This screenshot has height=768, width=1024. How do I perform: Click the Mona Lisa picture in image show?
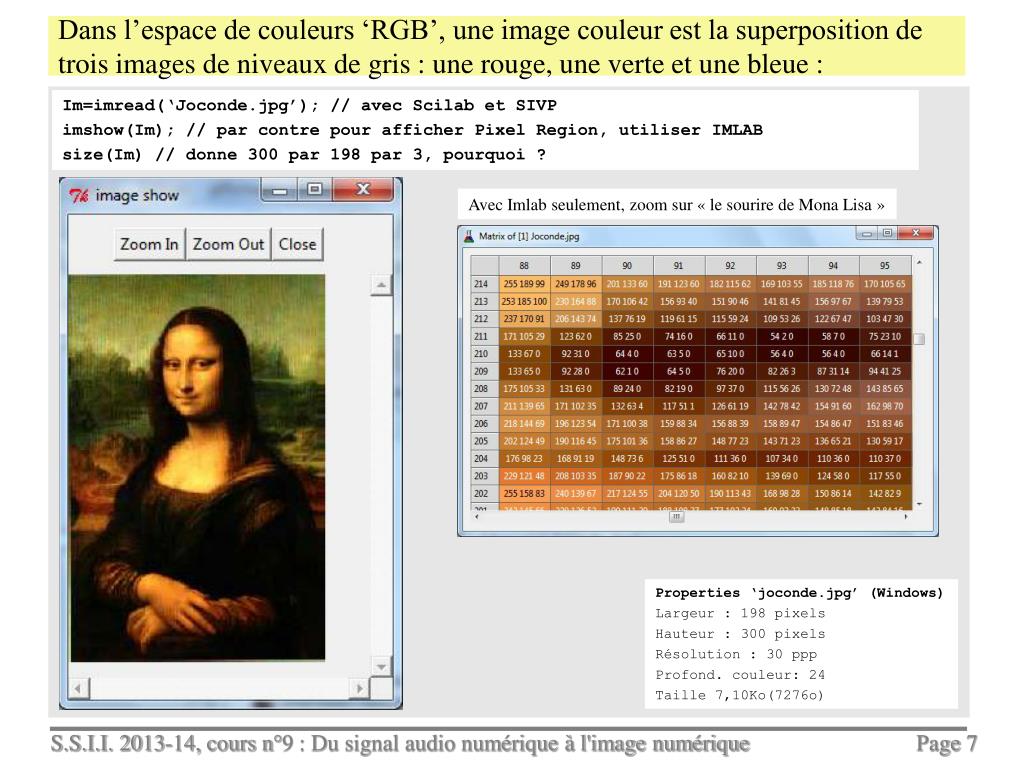tap(197, 468)
